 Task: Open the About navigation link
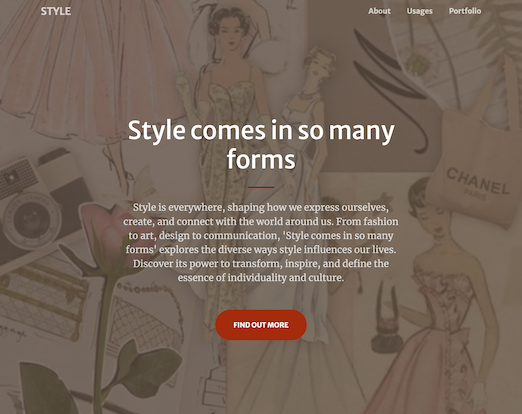point(379,11)
